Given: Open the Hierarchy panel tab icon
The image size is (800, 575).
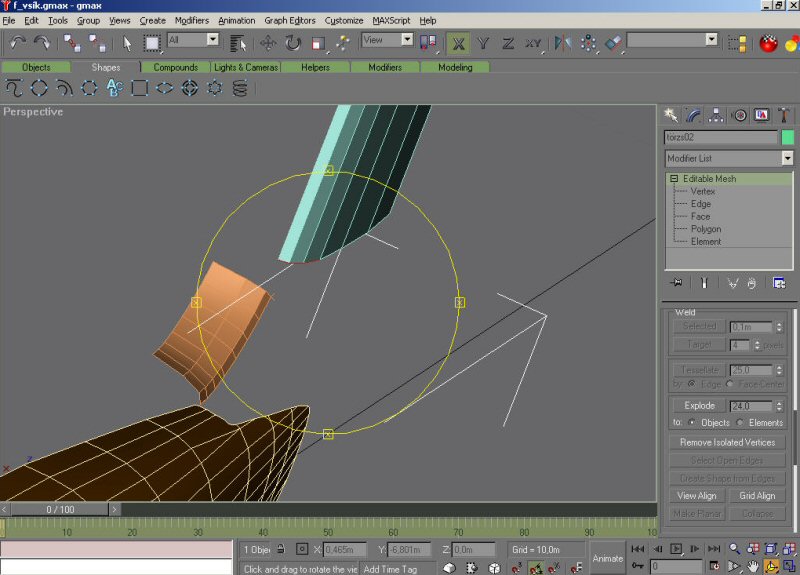Looking at the screenshot, I should [x=716, y=116].
